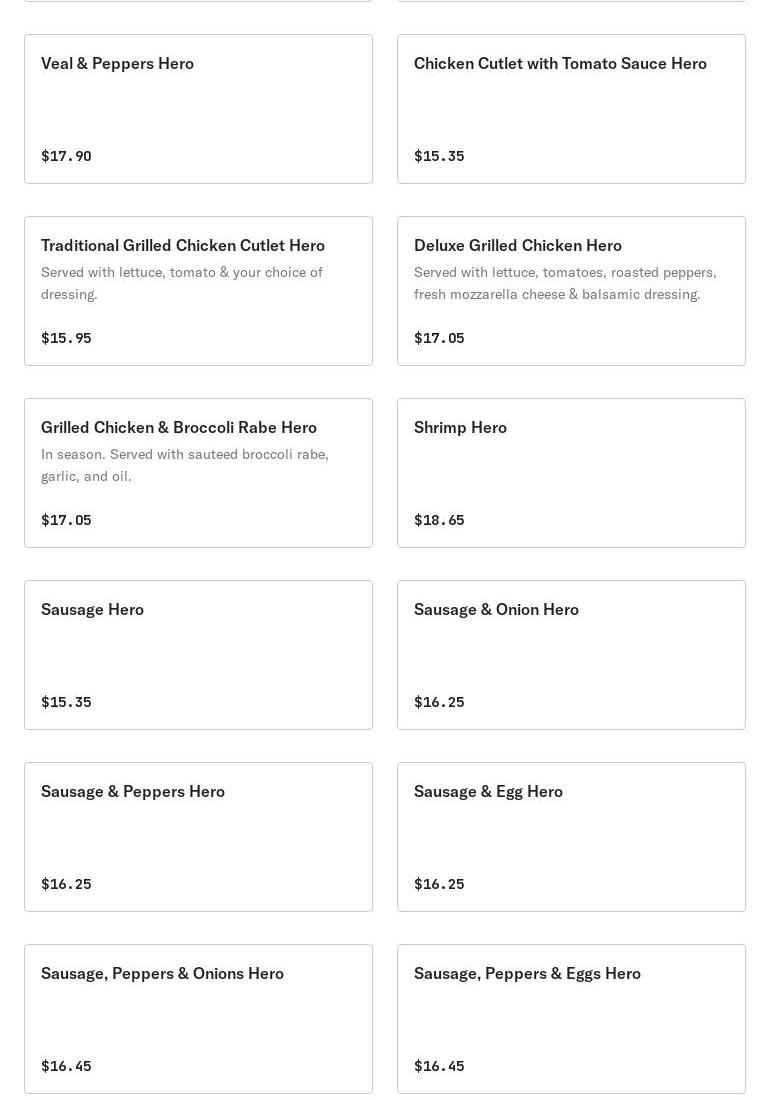The width and height of the screenshot is (770, 1100).
Task: Click the 'In season' broccoli rabe description
Action: 185,465
